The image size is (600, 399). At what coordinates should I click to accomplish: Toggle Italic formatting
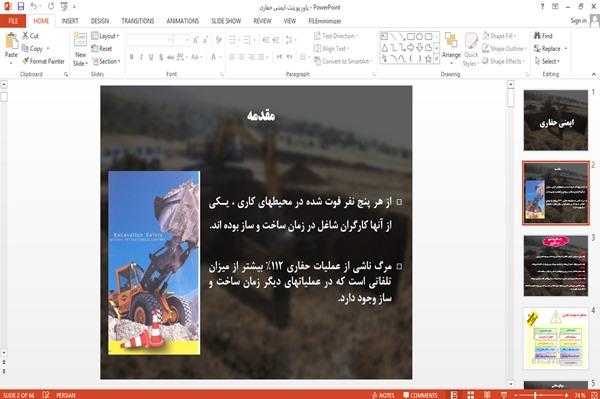pos(141,57)
